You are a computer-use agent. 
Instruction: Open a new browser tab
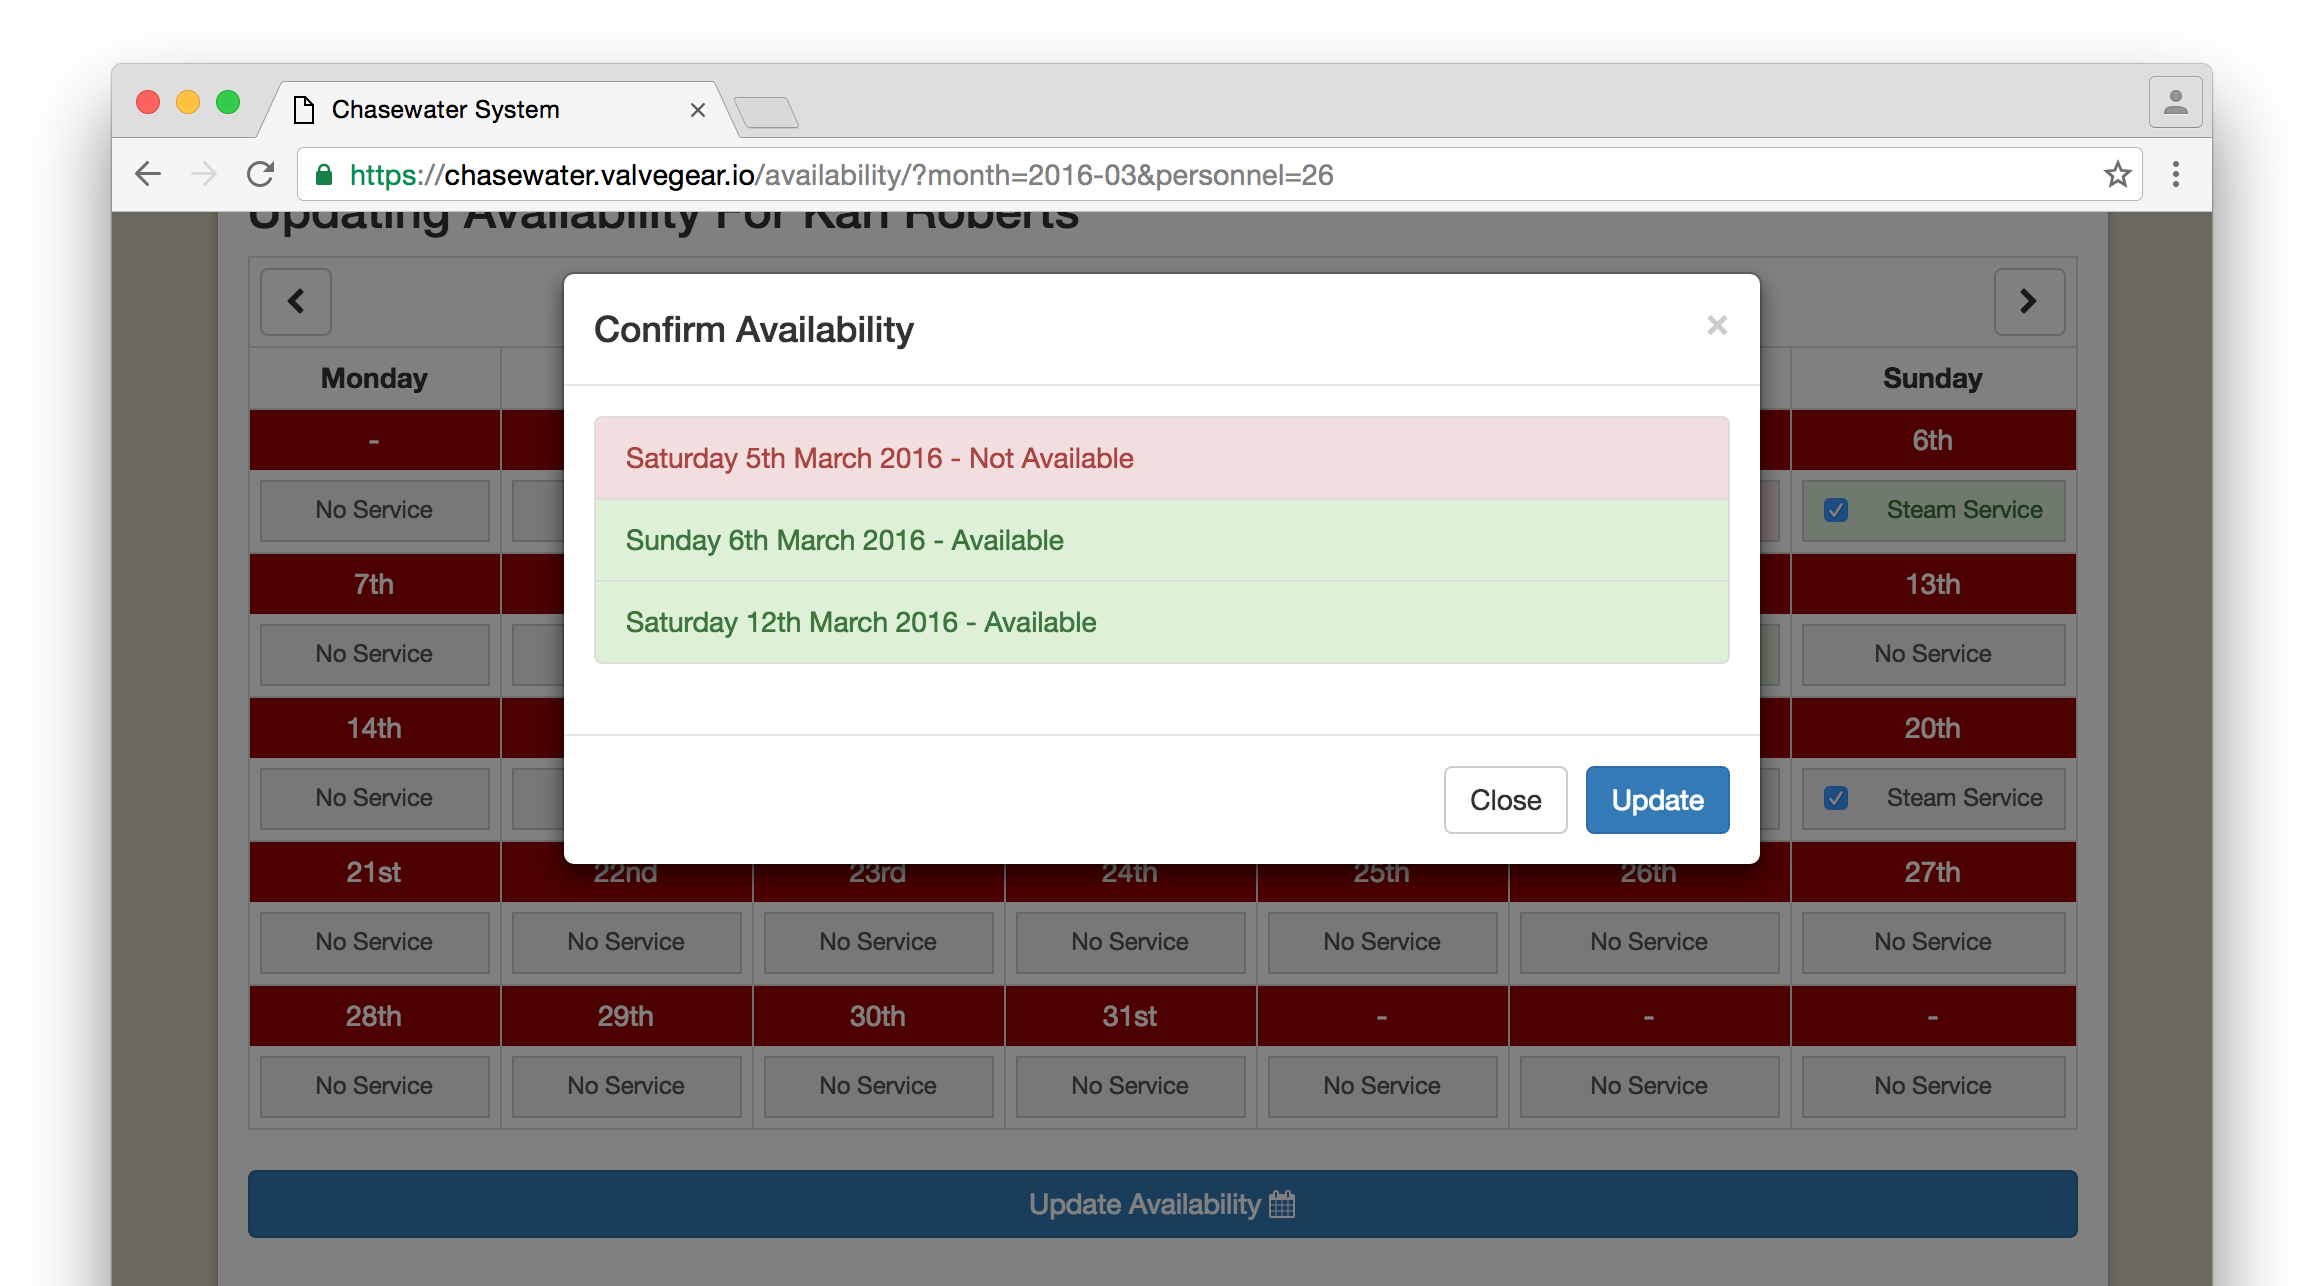[766, 112]
